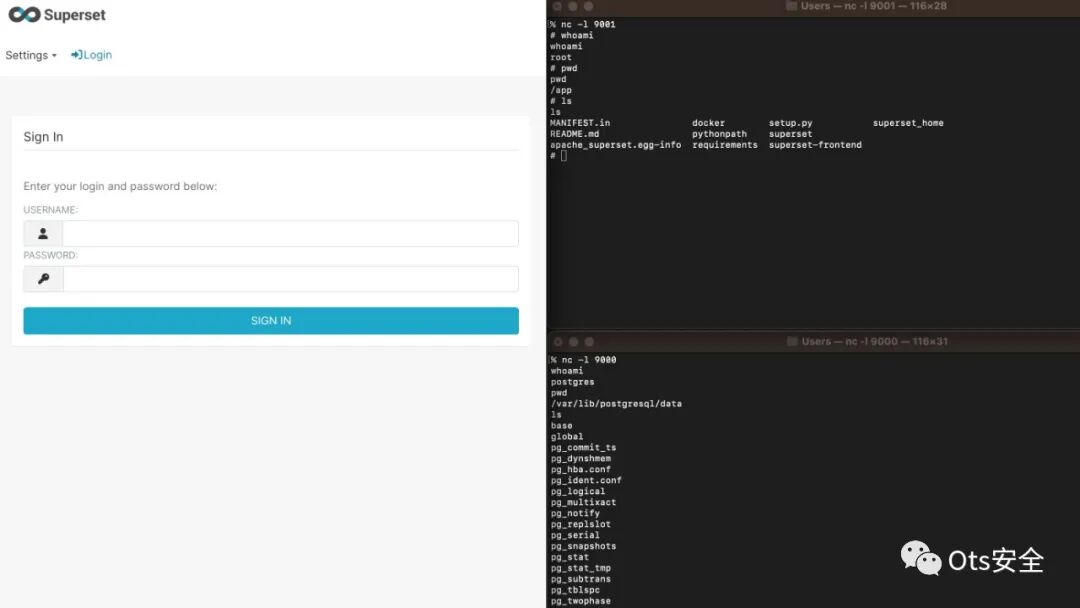
Task: Click the SIGN IN button
Action: (271, 321)
